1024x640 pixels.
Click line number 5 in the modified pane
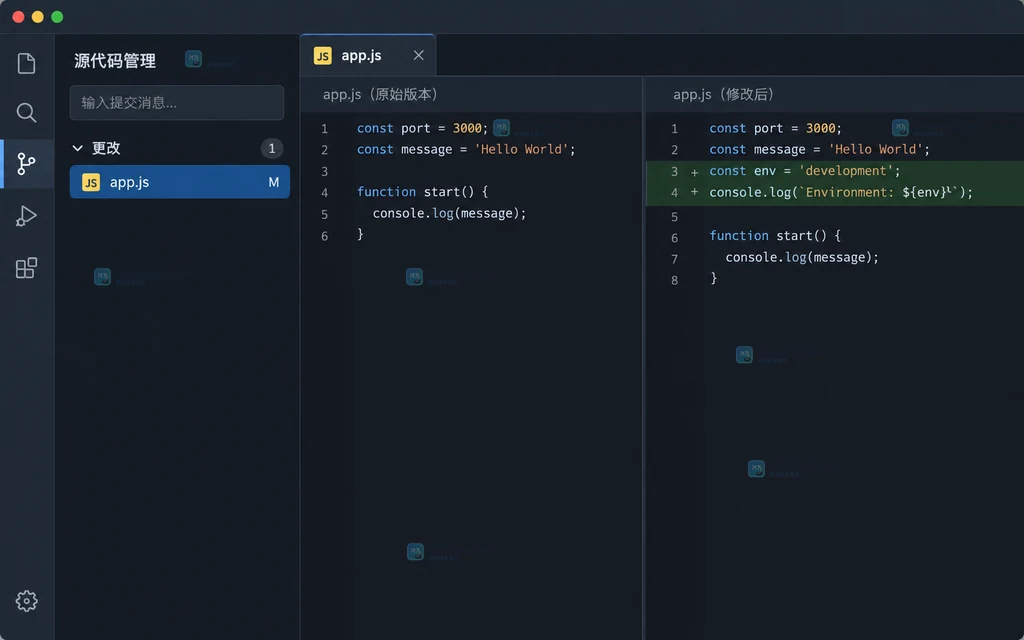(x=675, y=217)
